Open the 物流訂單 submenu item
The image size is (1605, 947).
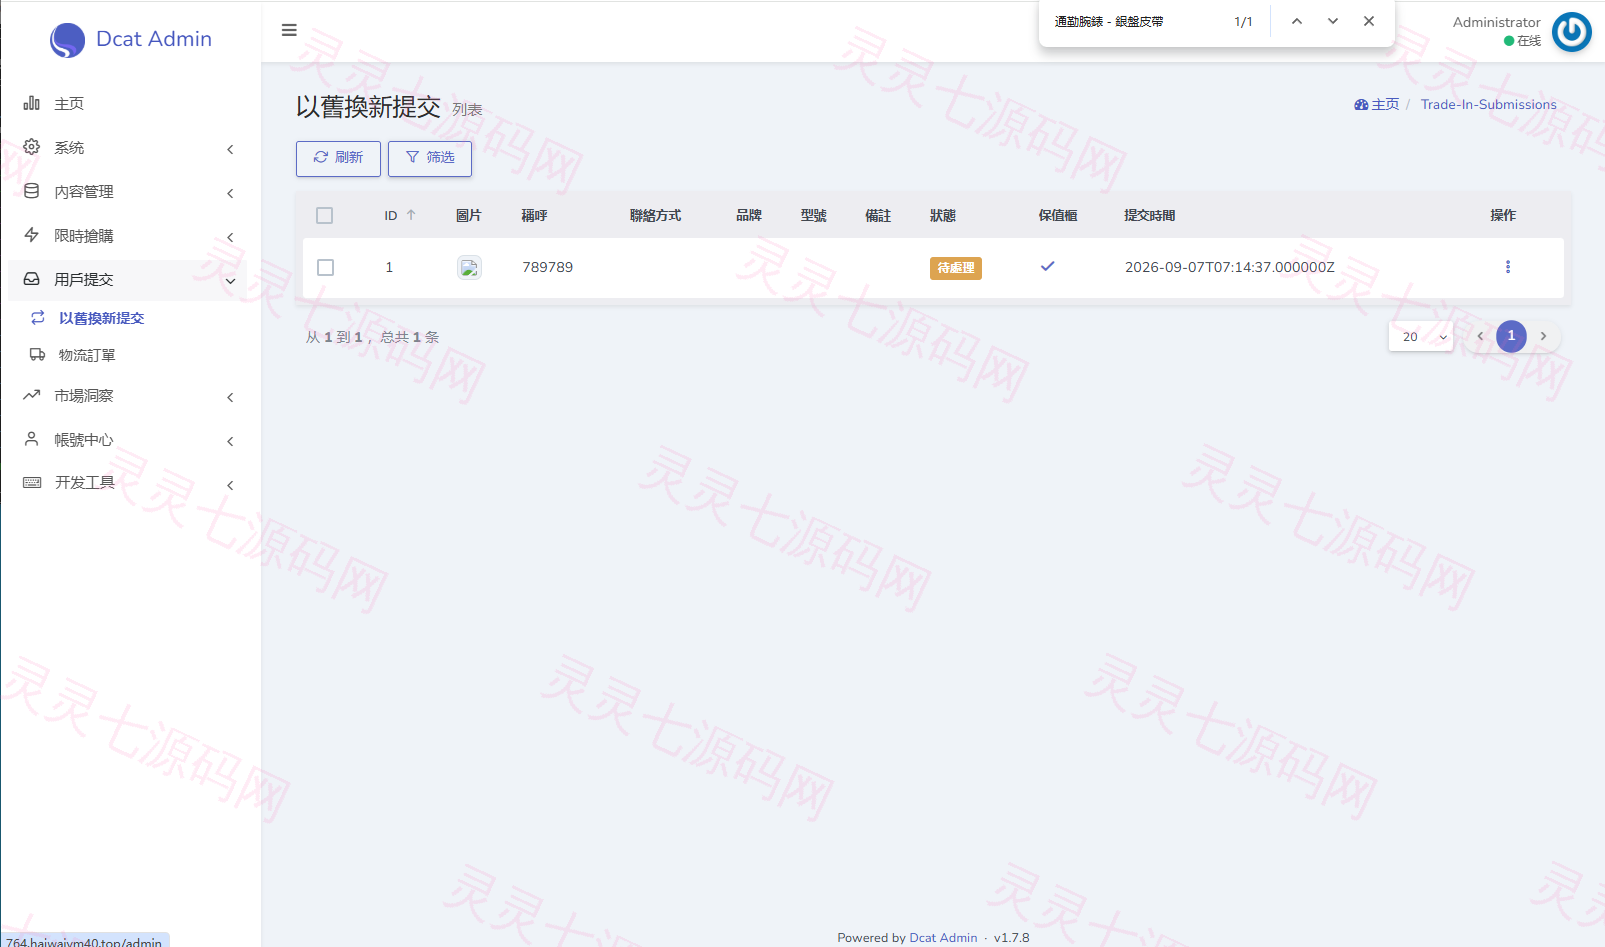click(x=128, y=355)
